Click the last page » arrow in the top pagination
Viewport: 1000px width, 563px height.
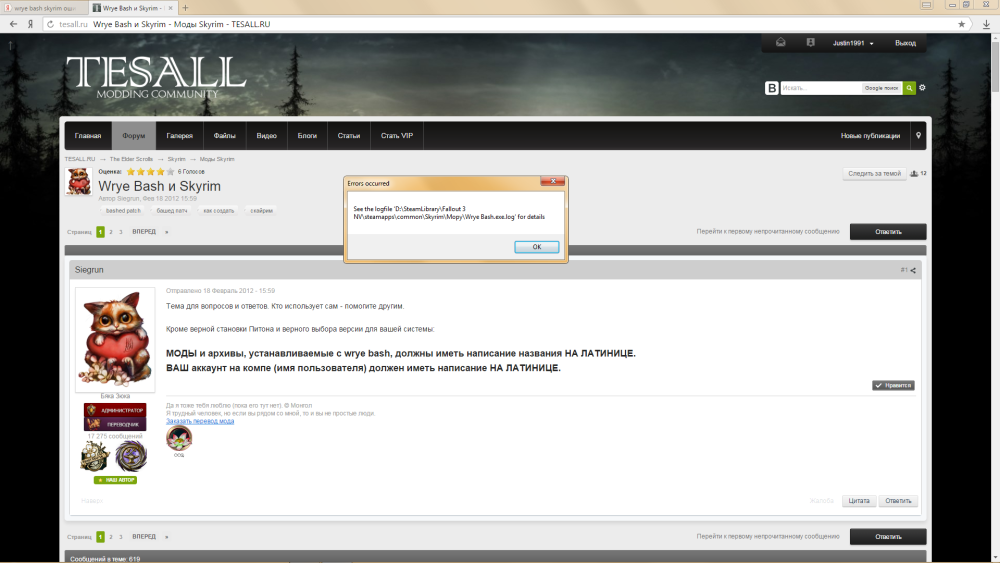click(x=166, y=232)
